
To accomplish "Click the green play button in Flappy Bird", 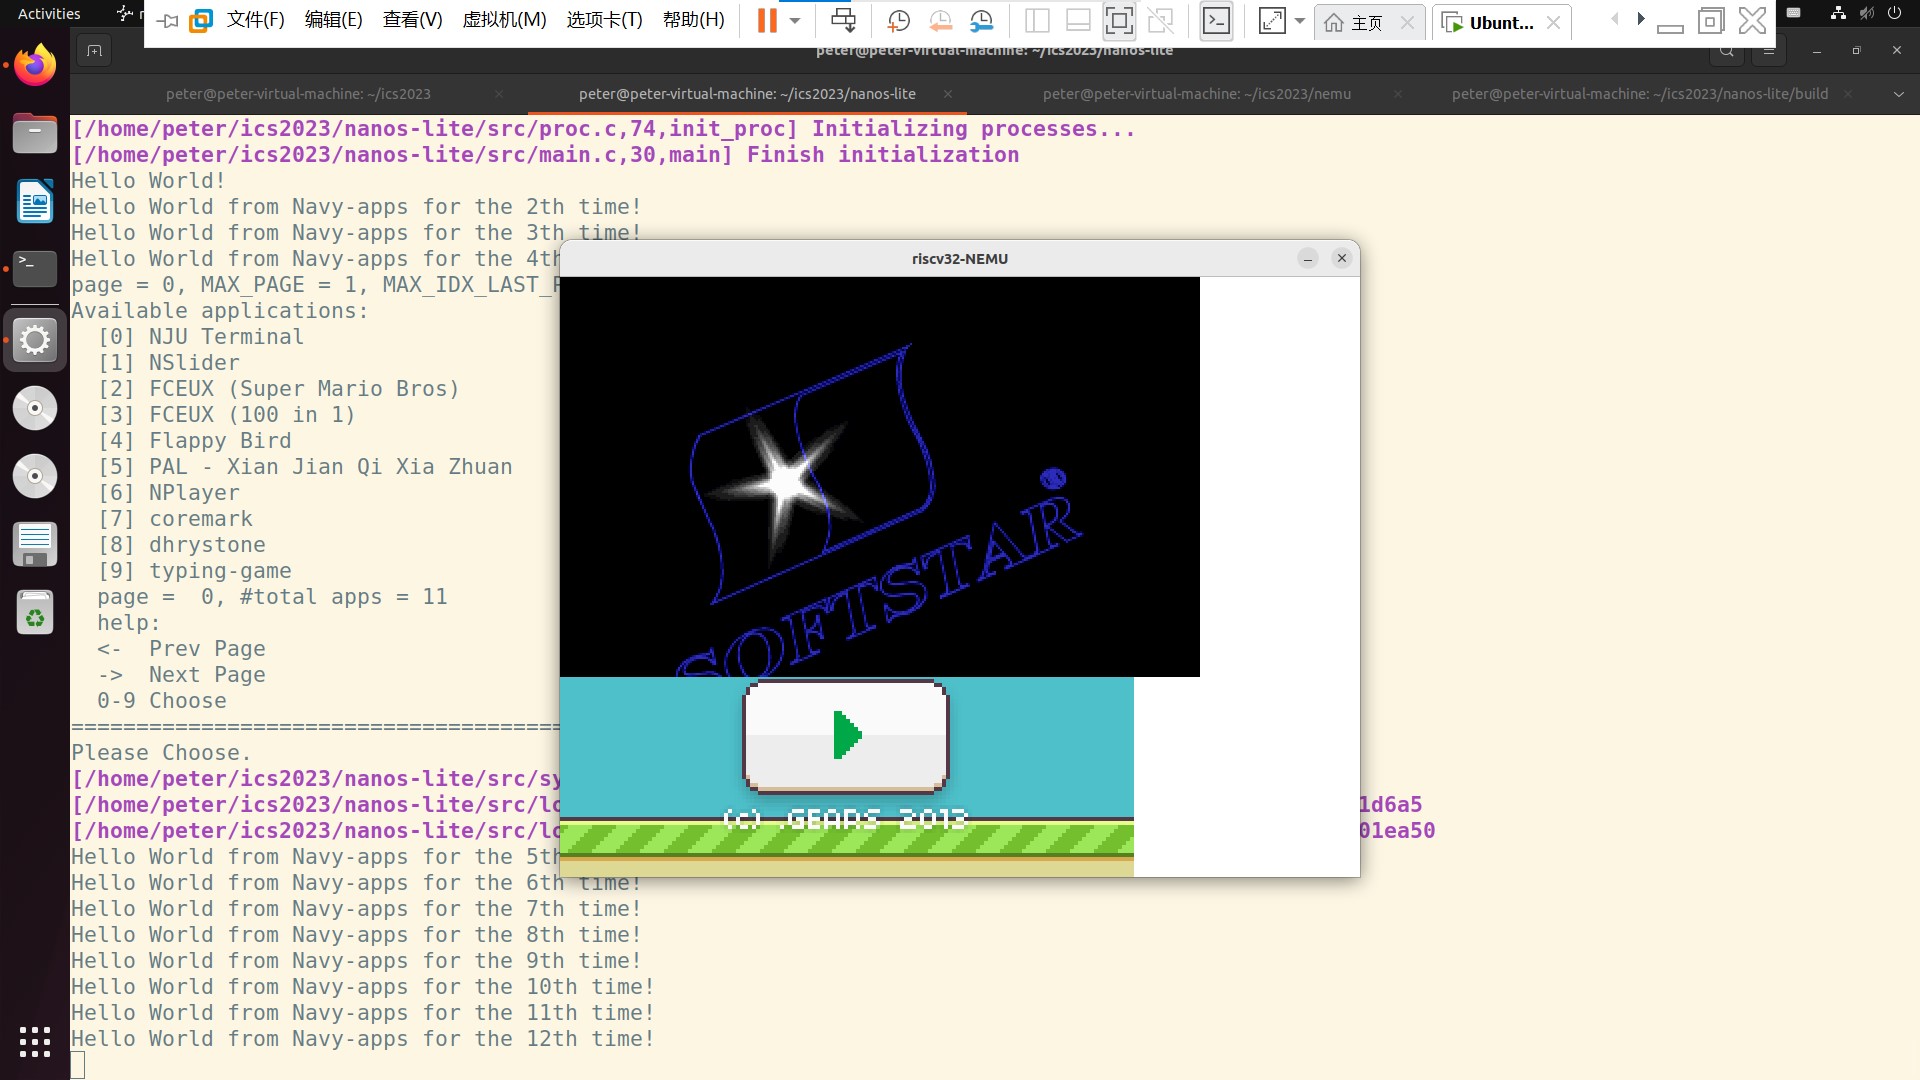I will click(x=846, y=736).
